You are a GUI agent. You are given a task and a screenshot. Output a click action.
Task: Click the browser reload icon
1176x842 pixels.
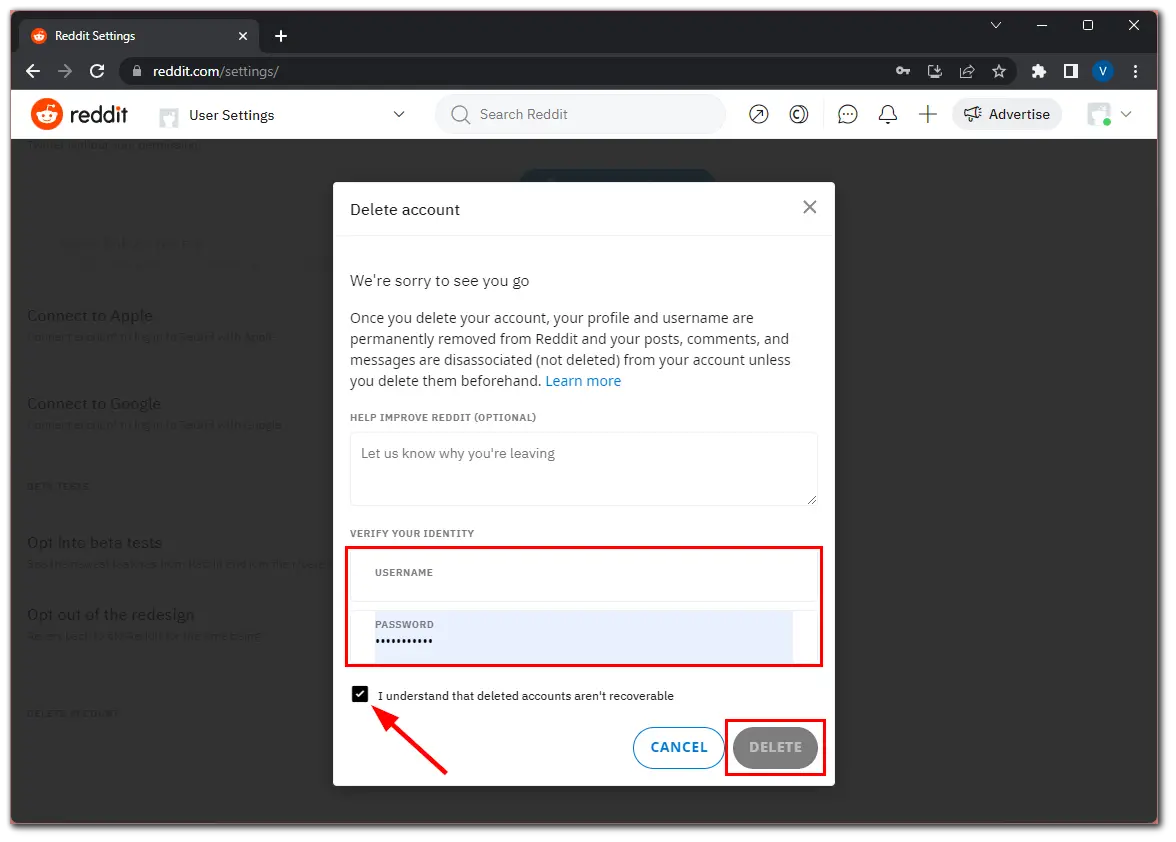click(x=97, y=71)
